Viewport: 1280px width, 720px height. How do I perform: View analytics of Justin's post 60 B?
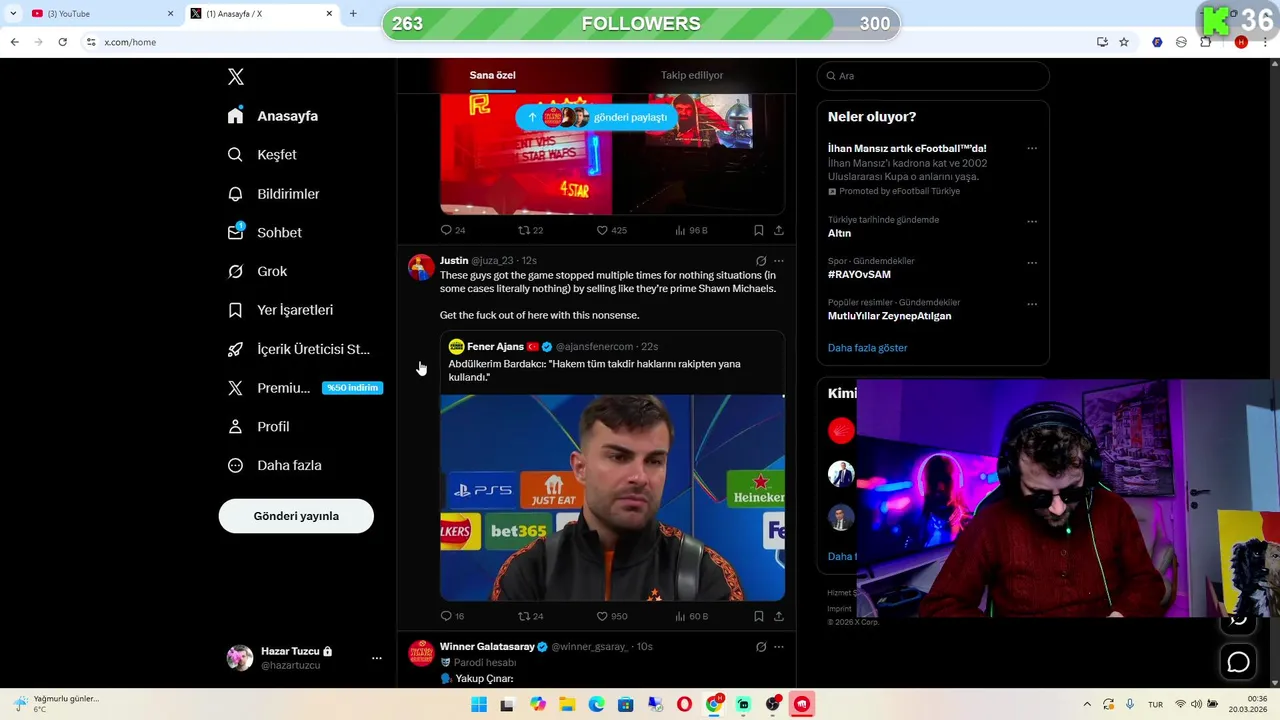click(691, 617)
